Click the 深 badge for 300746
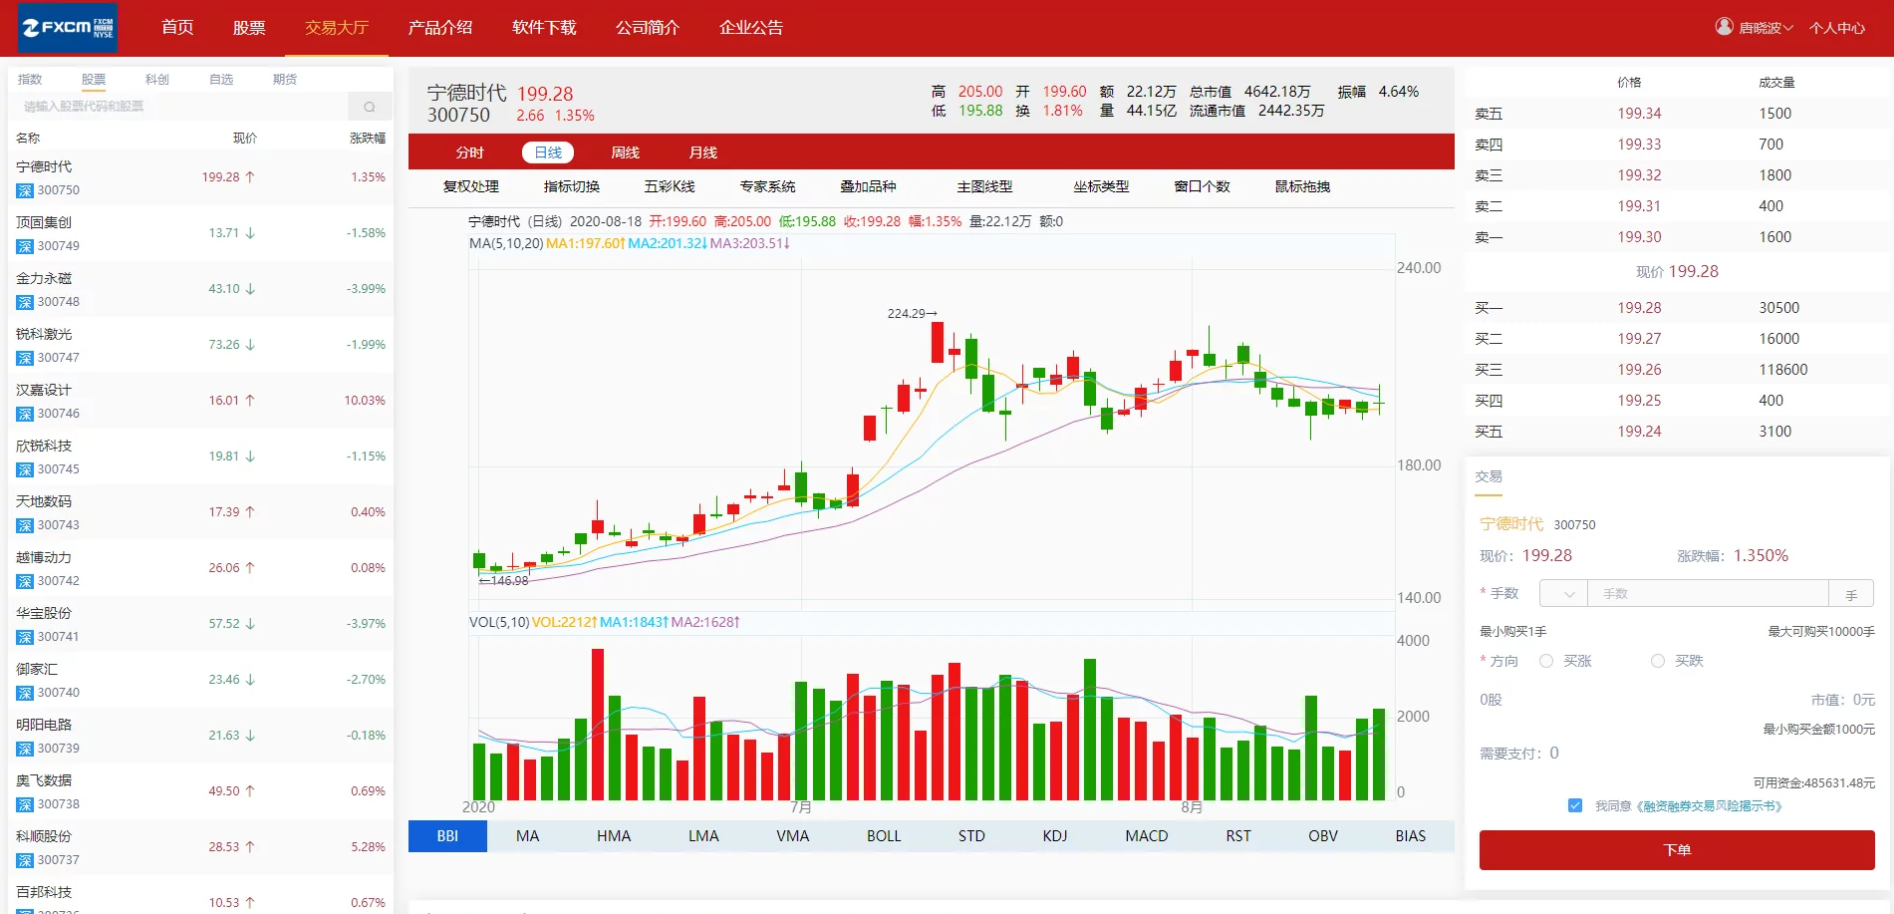This screenshot has width=1894, height=914. click(25, 414)
